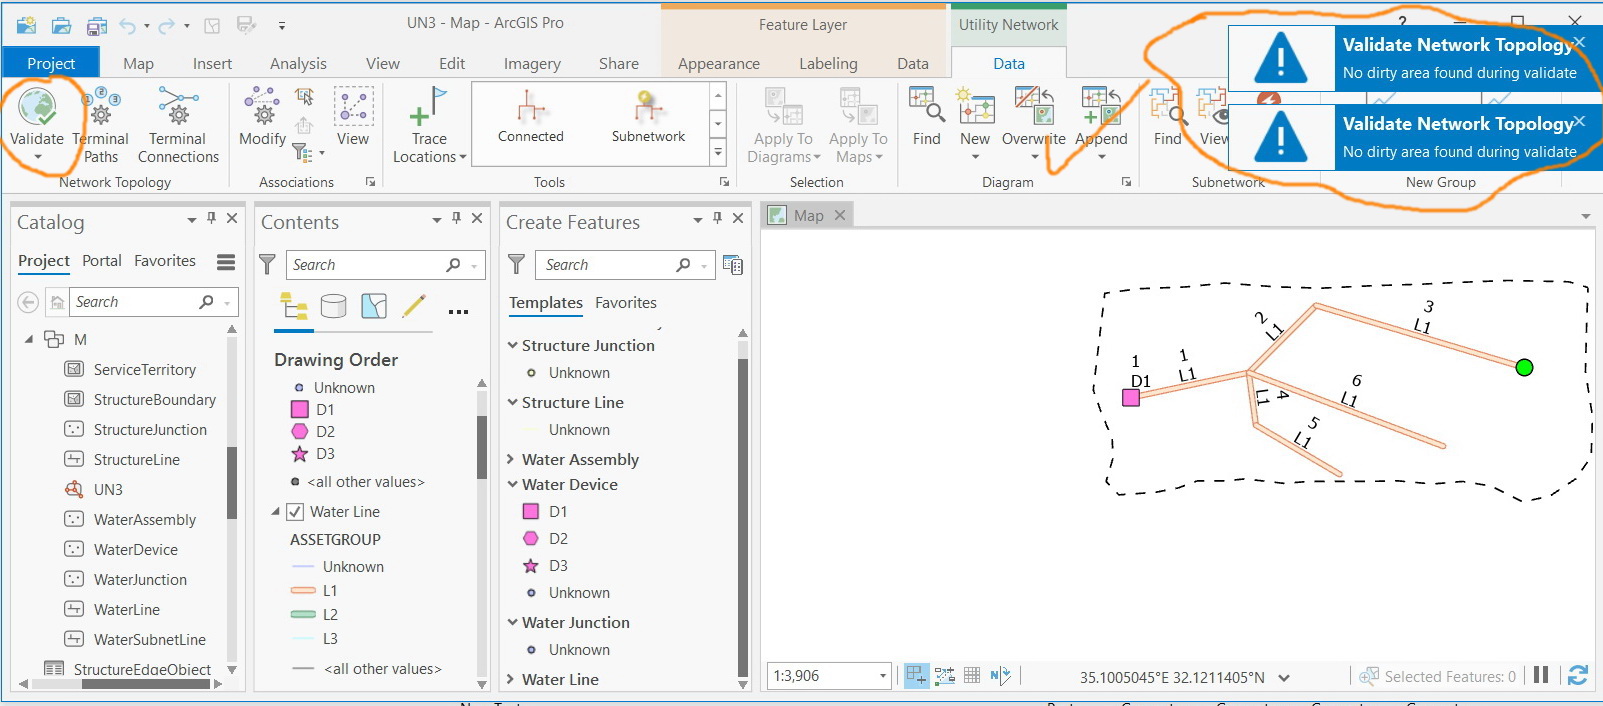Image resolution: width=1603 pixels, height=706 pixels.
Task: Open Contents more options ellipsis
Action: 458,311
